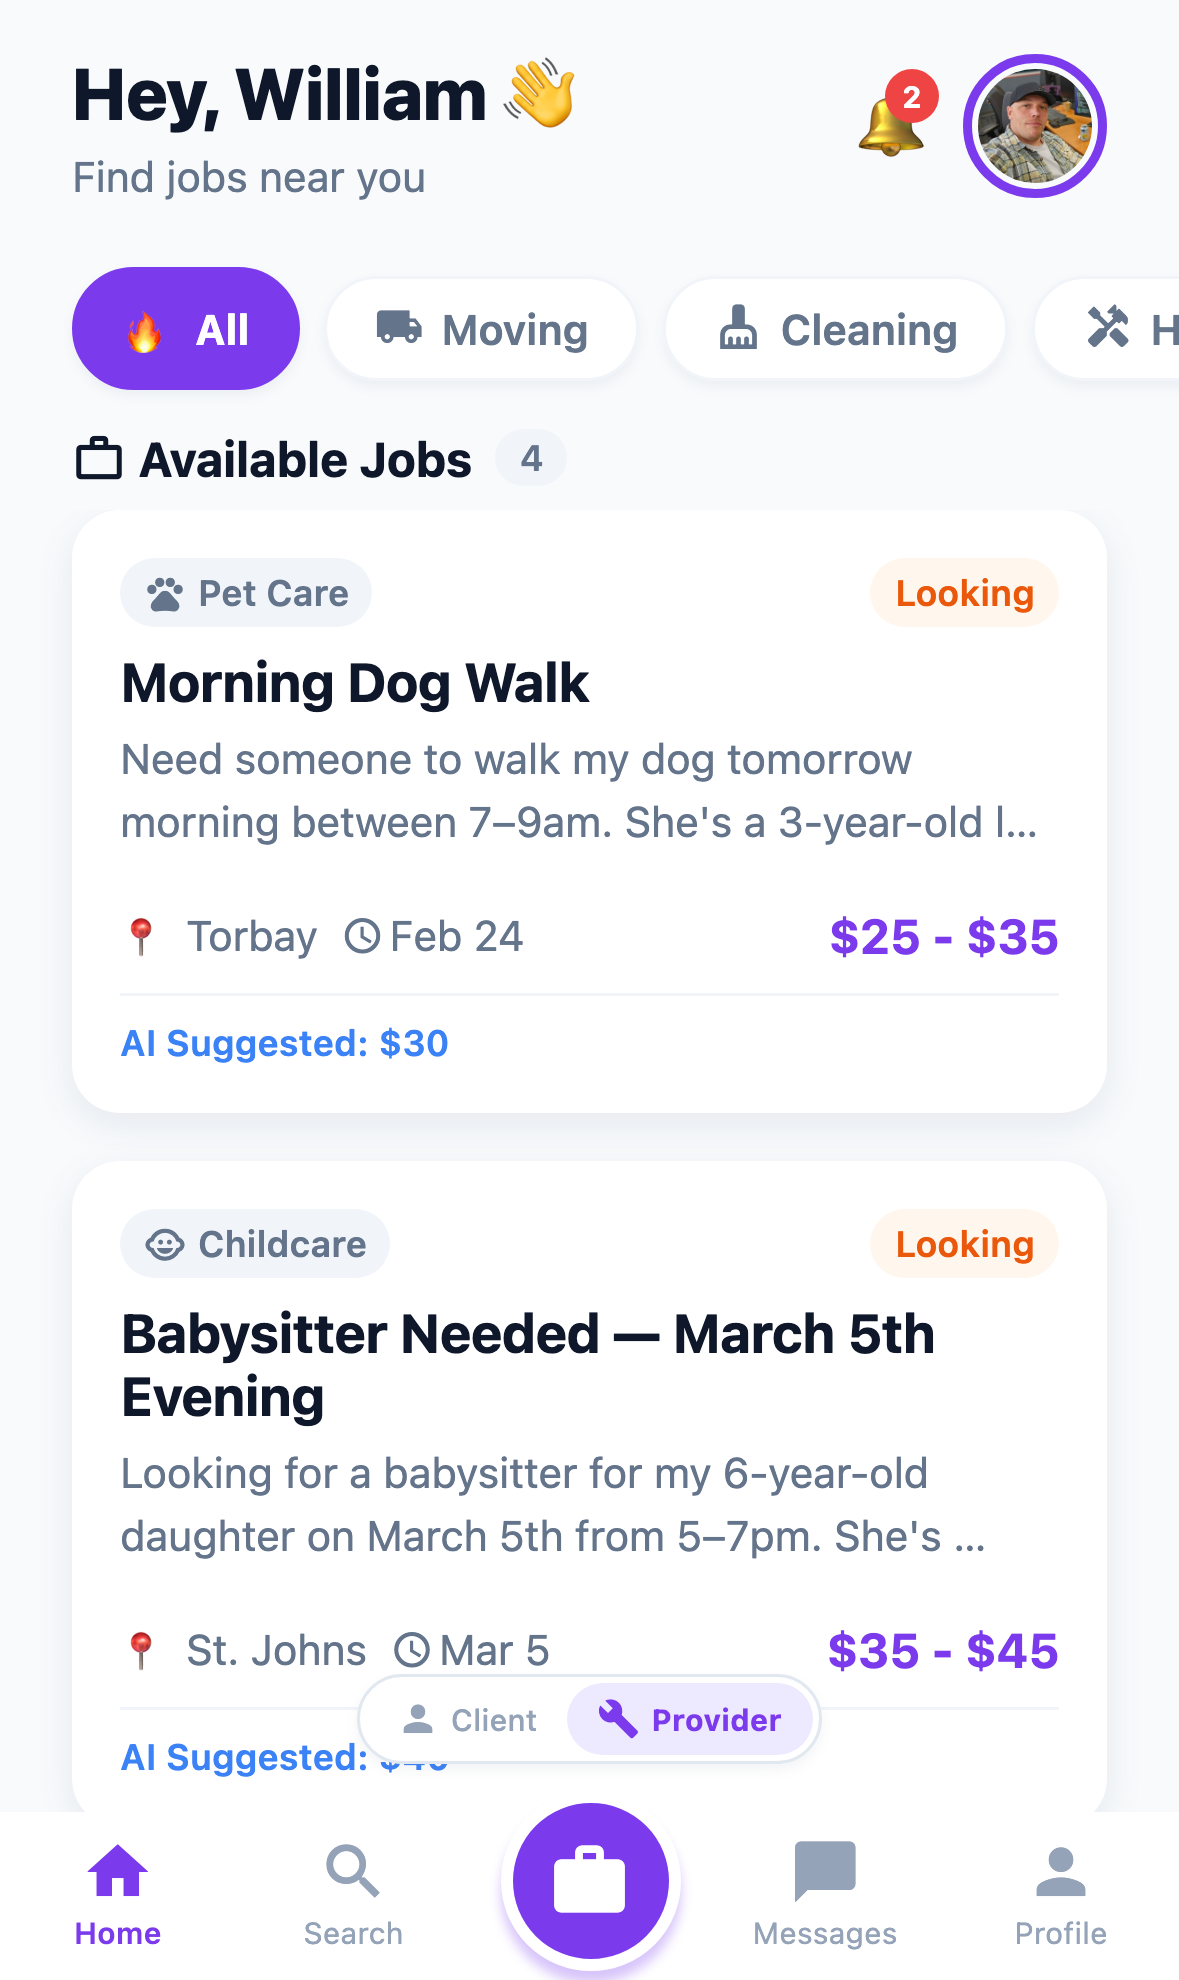Screen dimensions: 1179x1980
Task: Click the AI Suggested $30 price
Action: tap(285, 1044)
